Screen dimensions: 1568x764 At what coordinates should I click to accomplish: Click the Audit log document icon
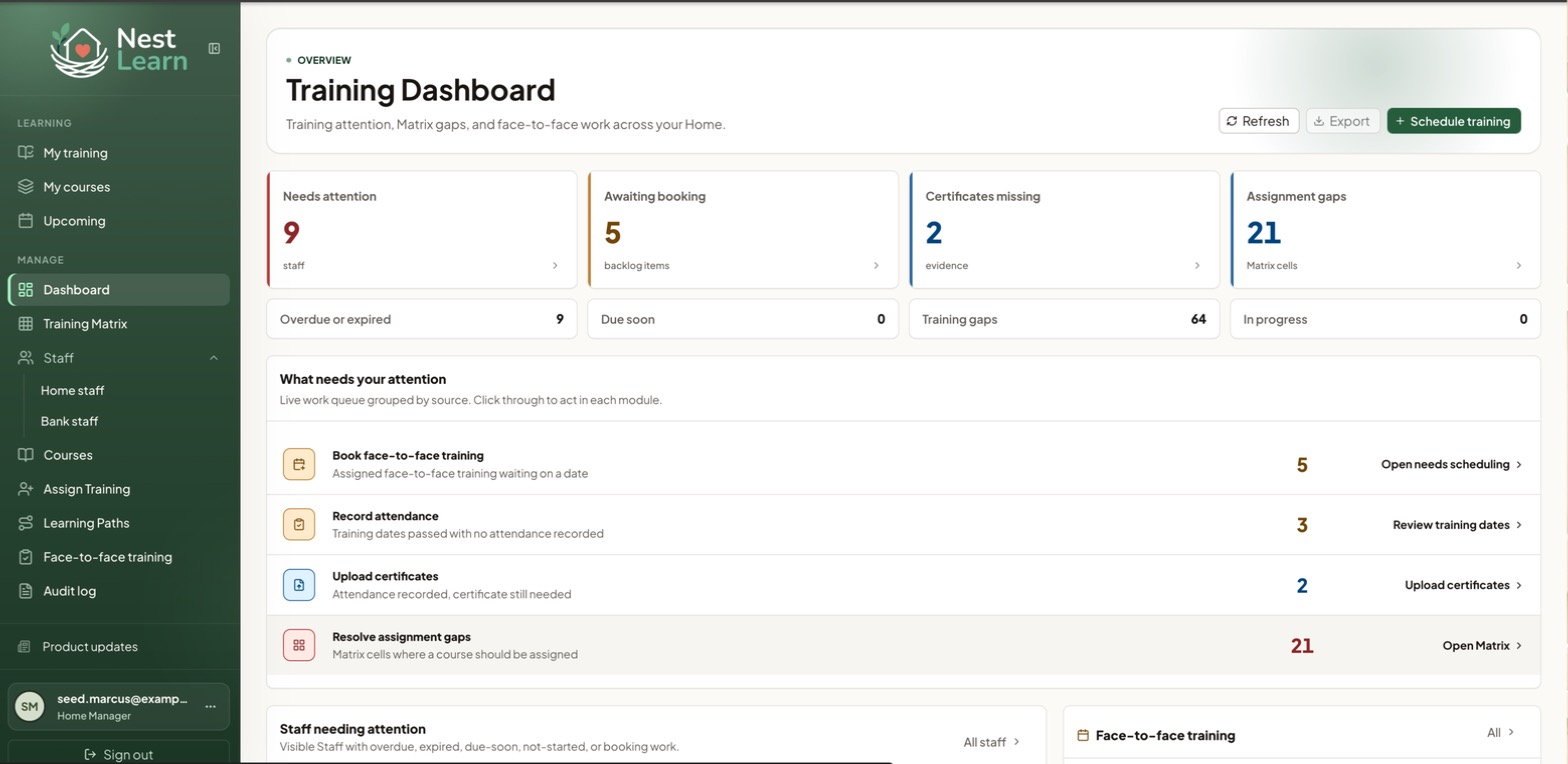pos(26,591)
